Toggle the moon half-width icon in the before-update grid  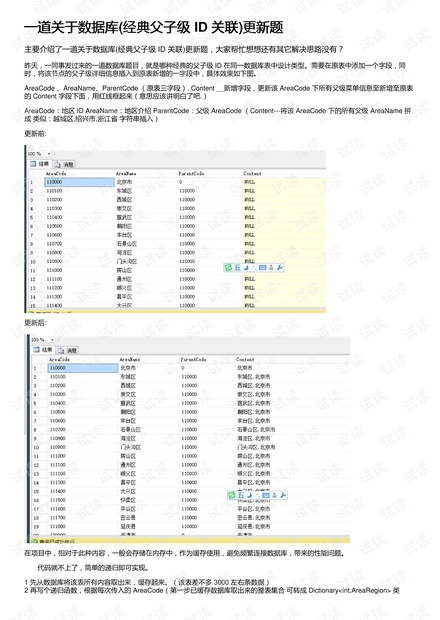(x=245, y=268)
